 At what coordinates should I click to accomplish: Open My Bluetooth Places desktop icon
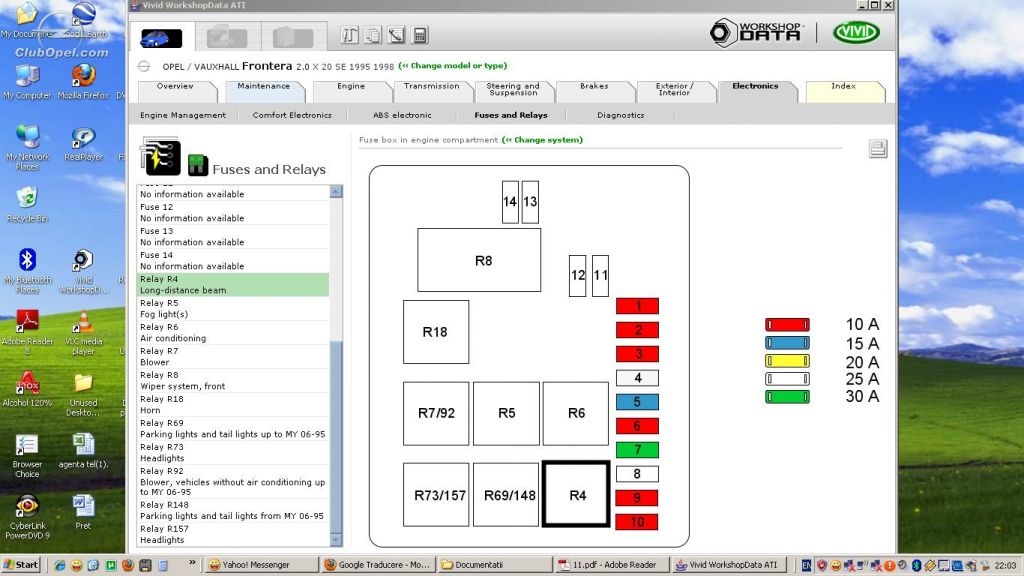tap(27, 270)
